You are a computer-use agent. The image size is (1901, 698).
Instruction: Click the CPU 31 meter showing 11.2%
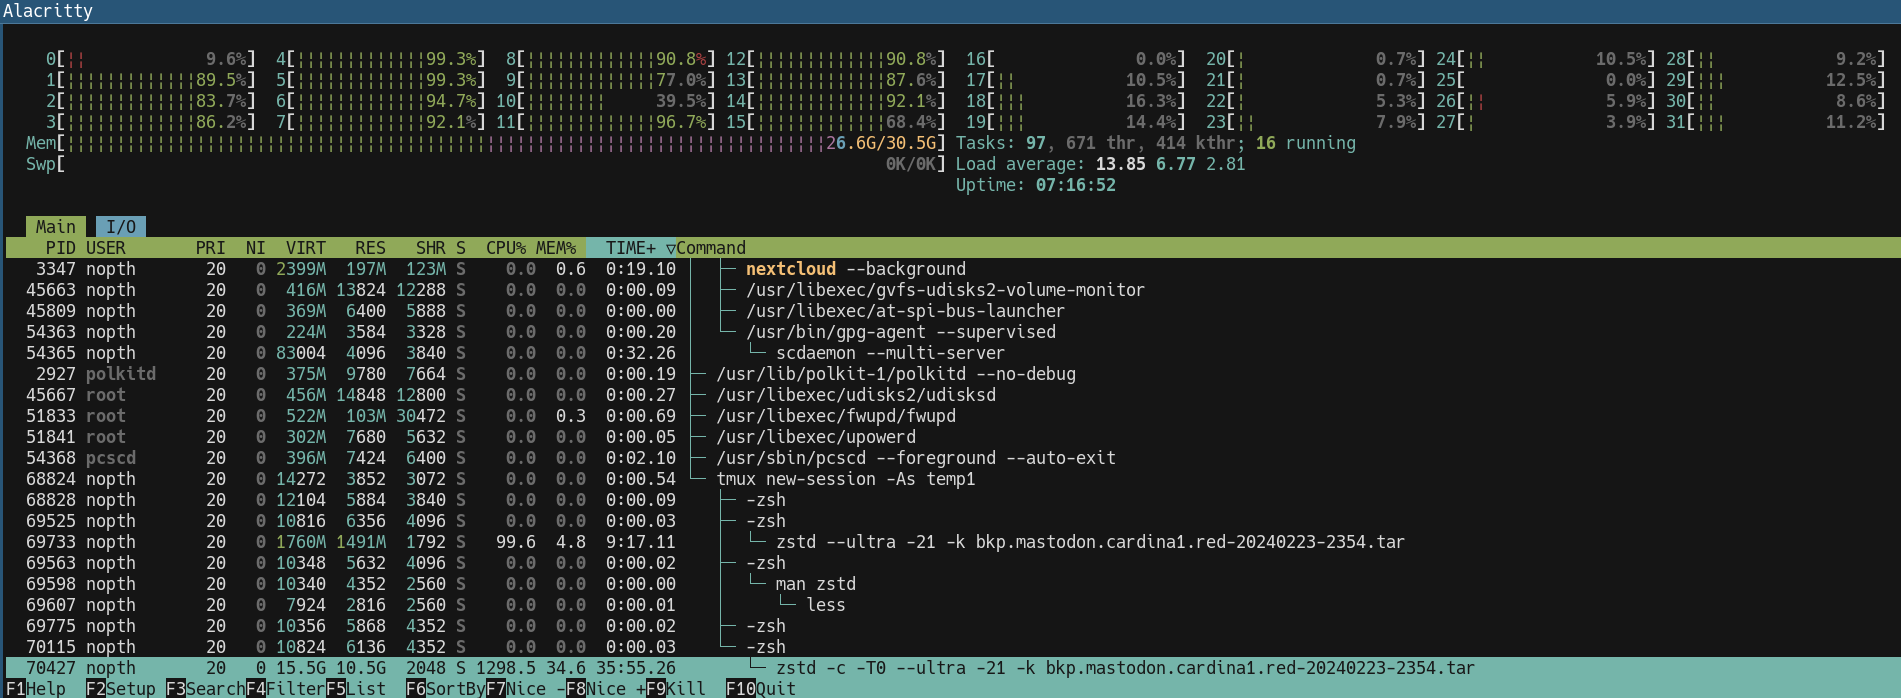[1776, 122]
